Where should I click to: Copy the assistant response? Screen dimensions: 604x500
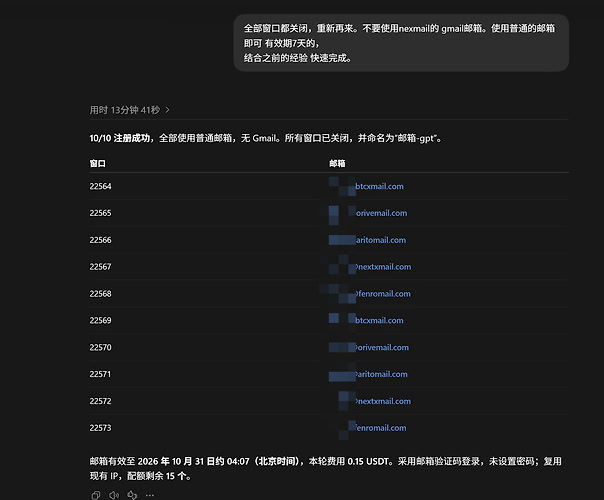click(x=96, y=495)
